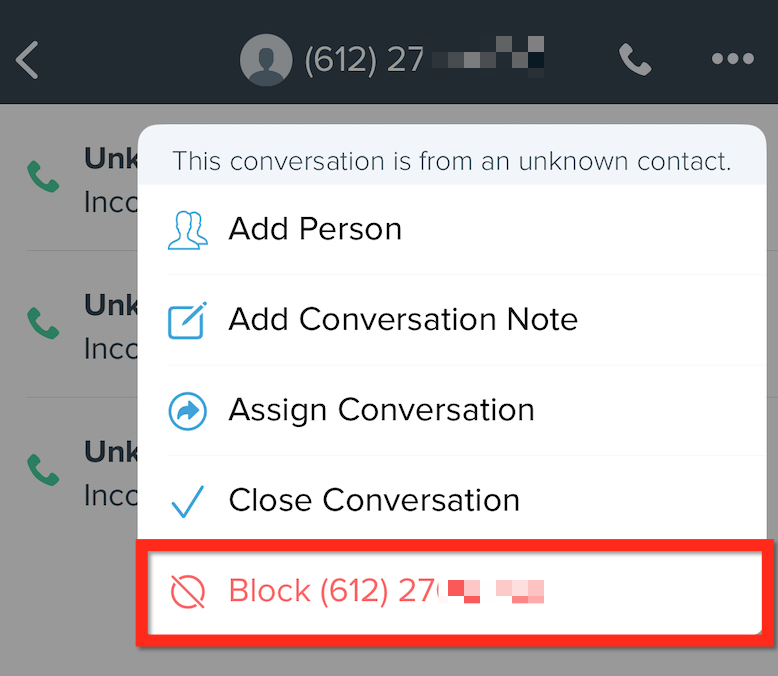Click the red block circle icon
This screenshot has width=778, height=676.
[188, 592]
